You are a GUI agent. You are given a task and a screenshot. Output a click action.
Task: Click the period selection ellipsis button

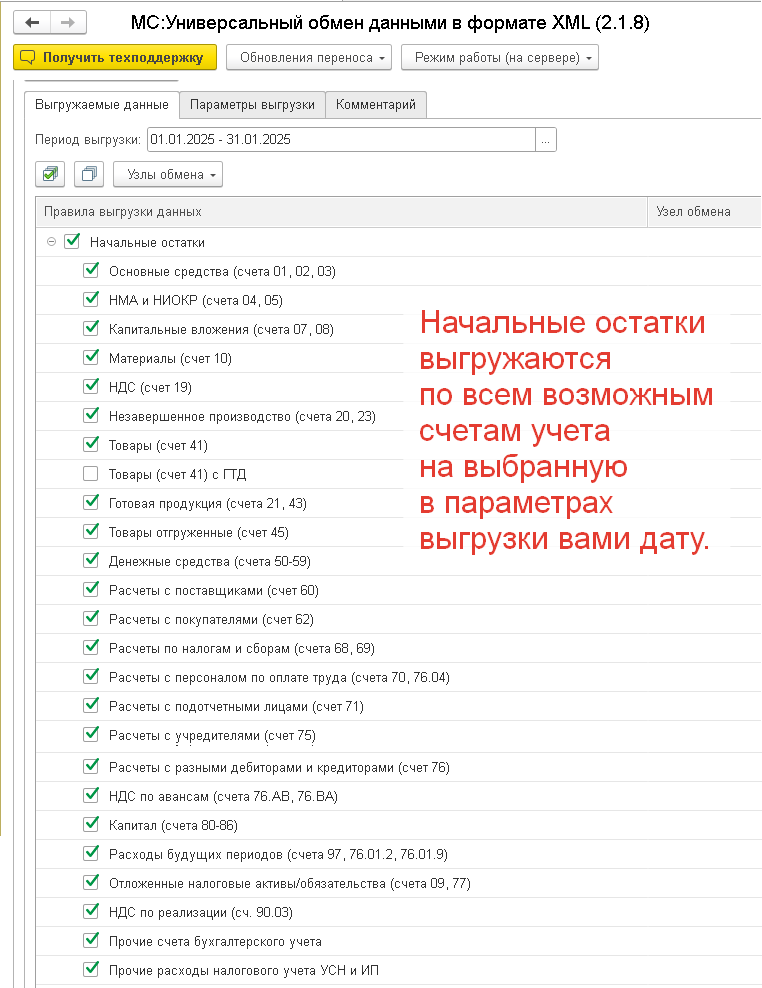[x=546, y=139]
